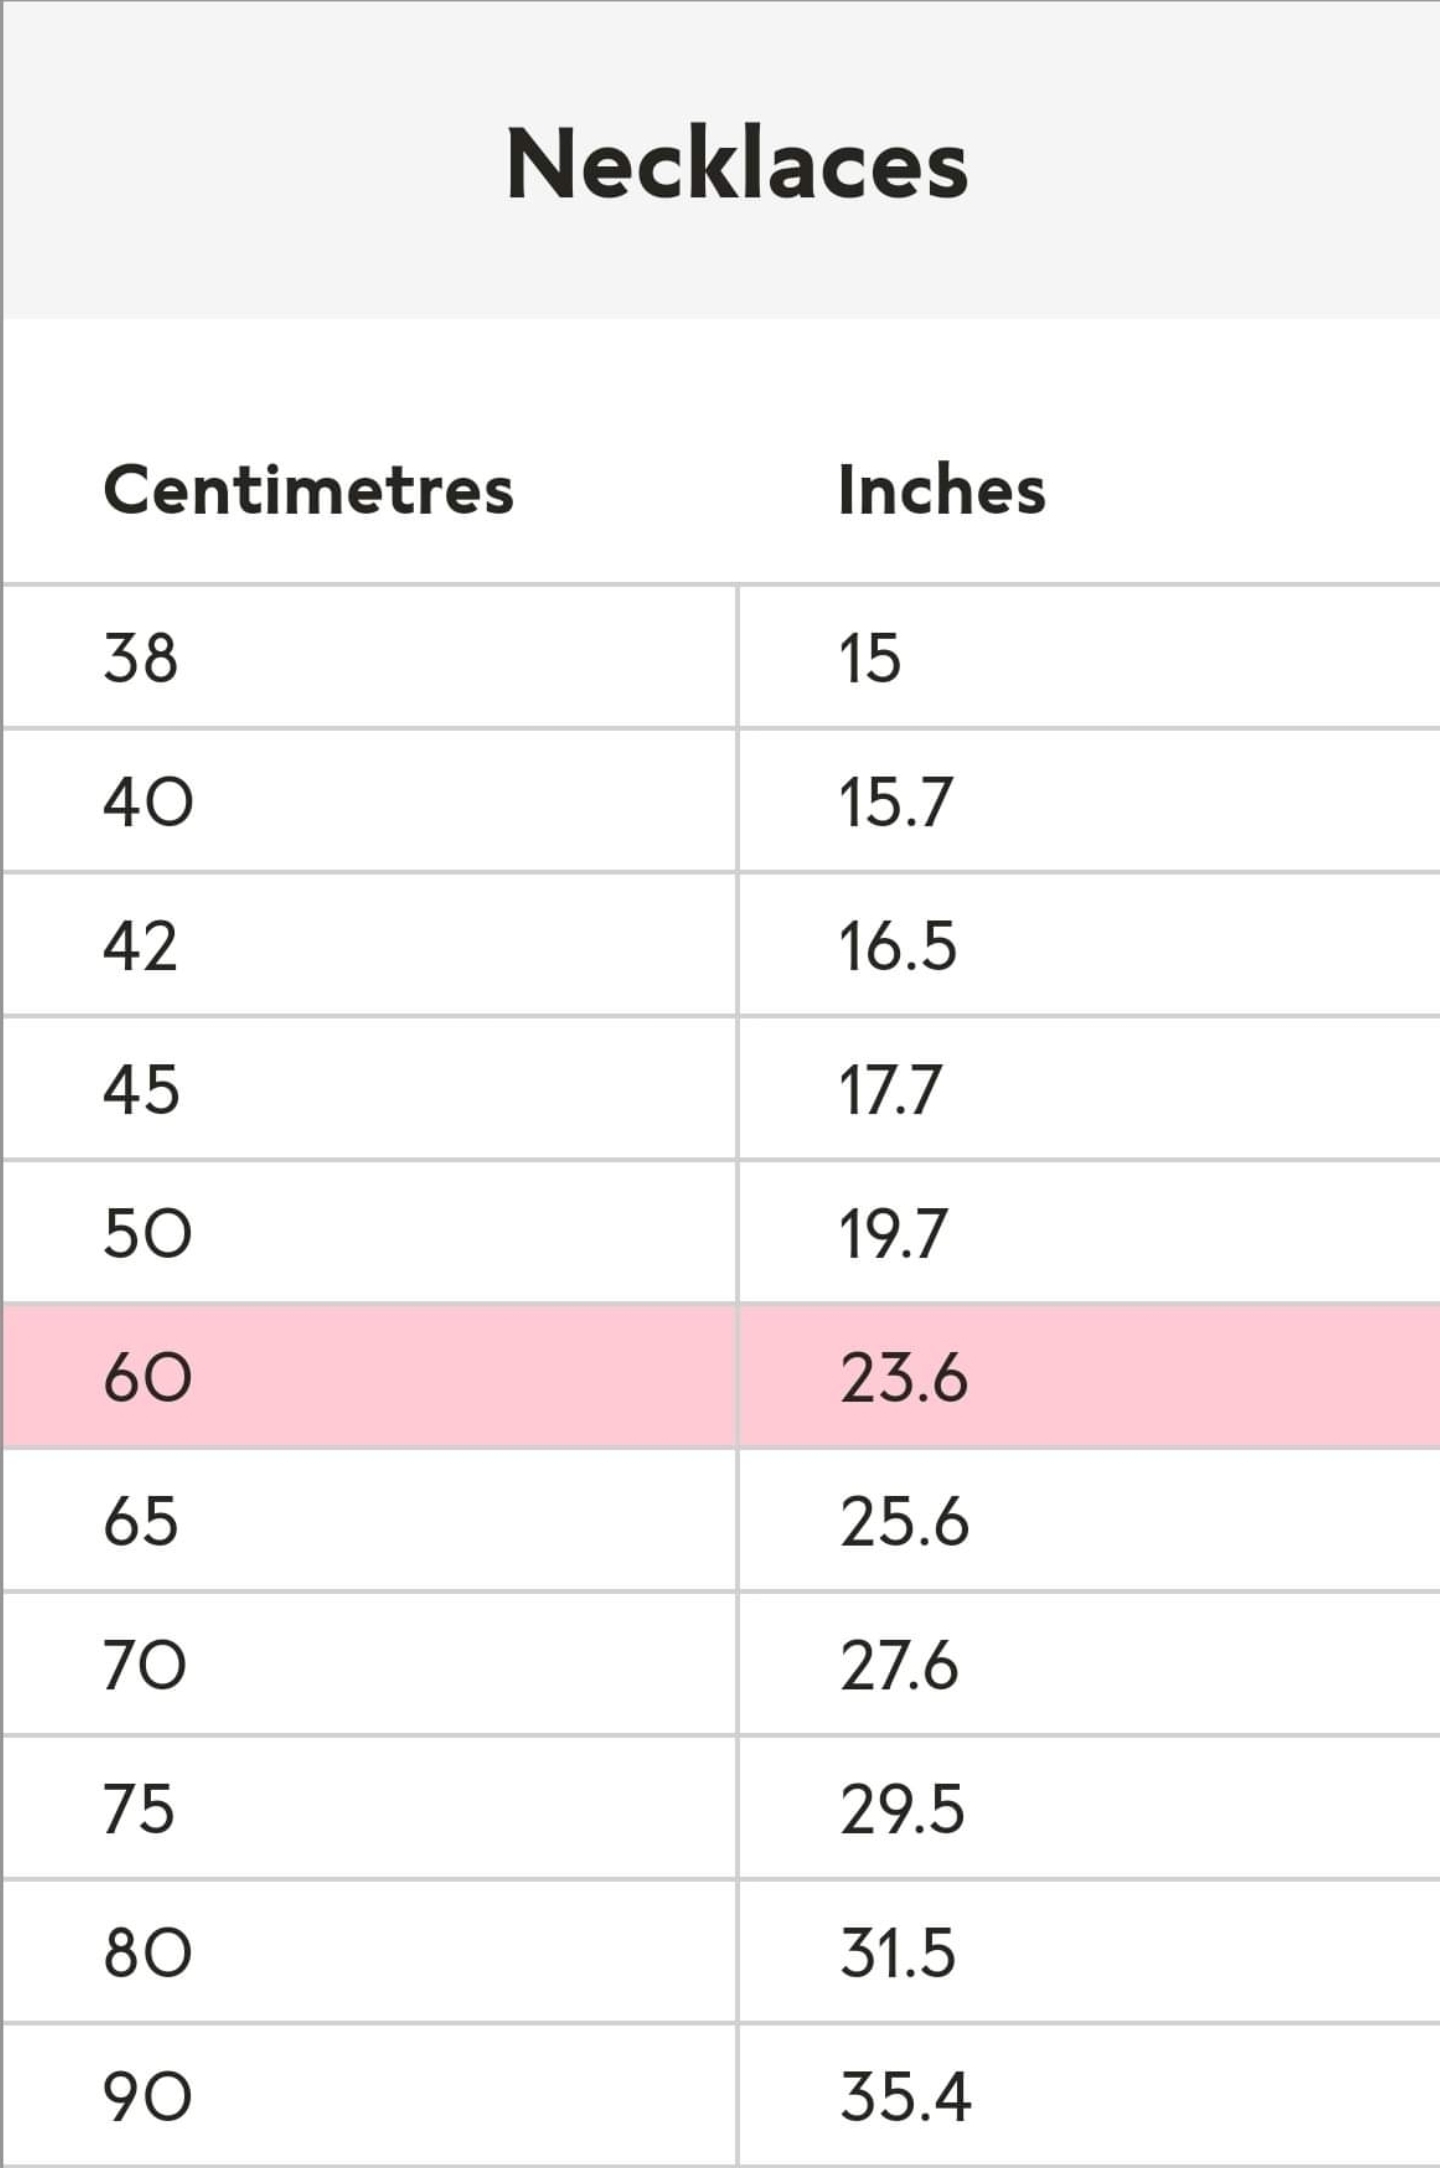Click the 15.7 inches cell

click(x=895, y=803)
